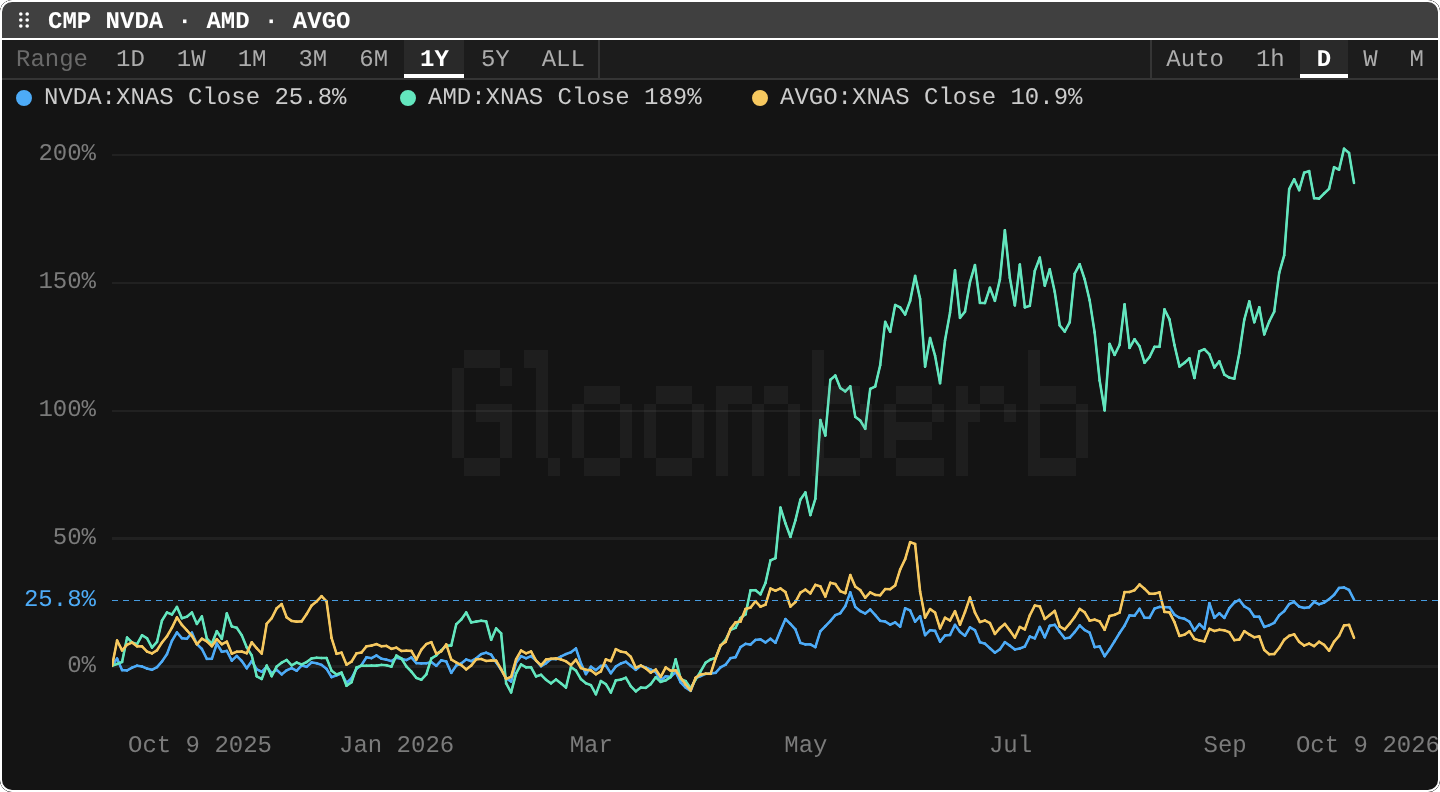Select the 1D range
The image size is (1440, 792).
pos(130,59)
